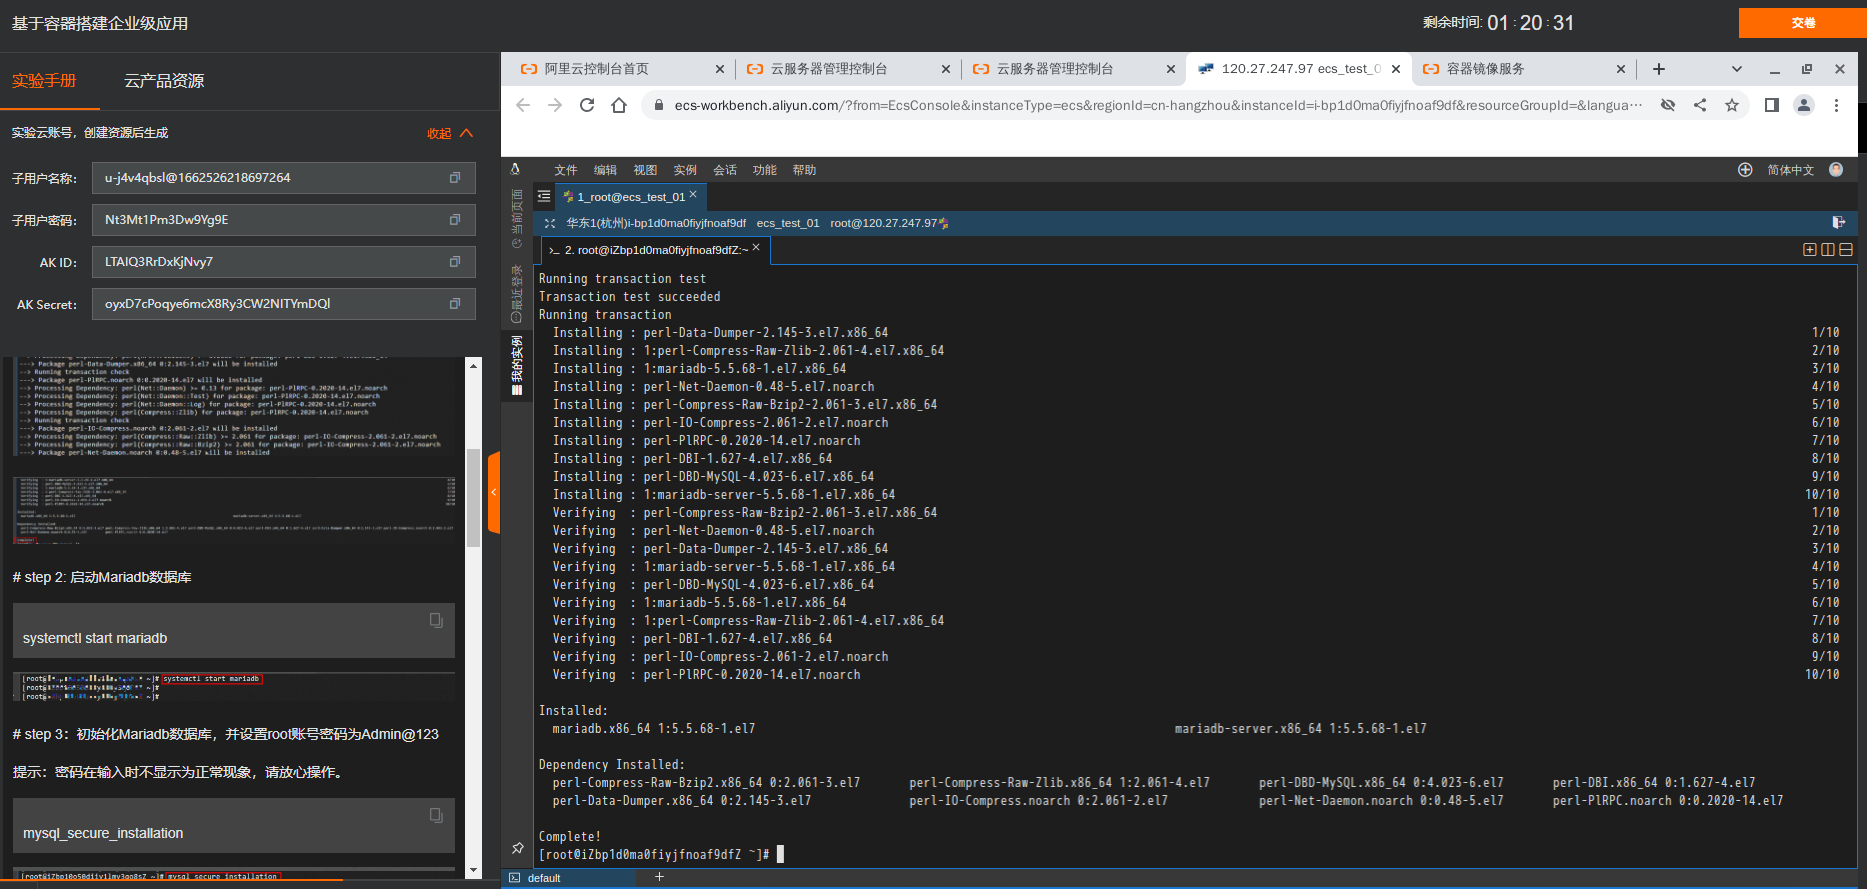Image resolution: width=1867 pixels, height=889 pixels.
Task: Toggle the Workbench session list sidebar
Action: point(544,197)
